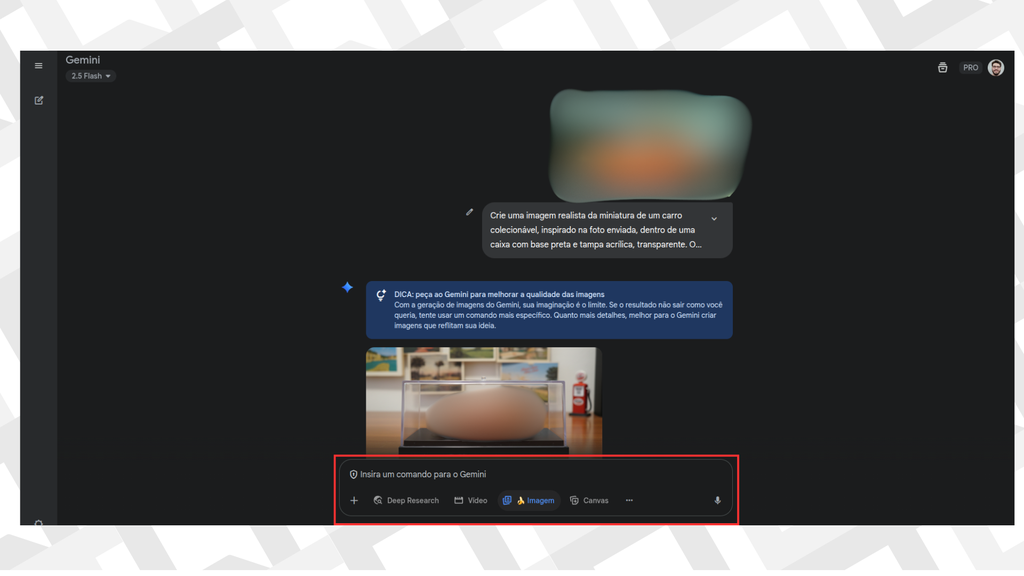Screen dimensions: 1024x576
Task: Disable the active Imagem tool
Action: coord(528,500)
